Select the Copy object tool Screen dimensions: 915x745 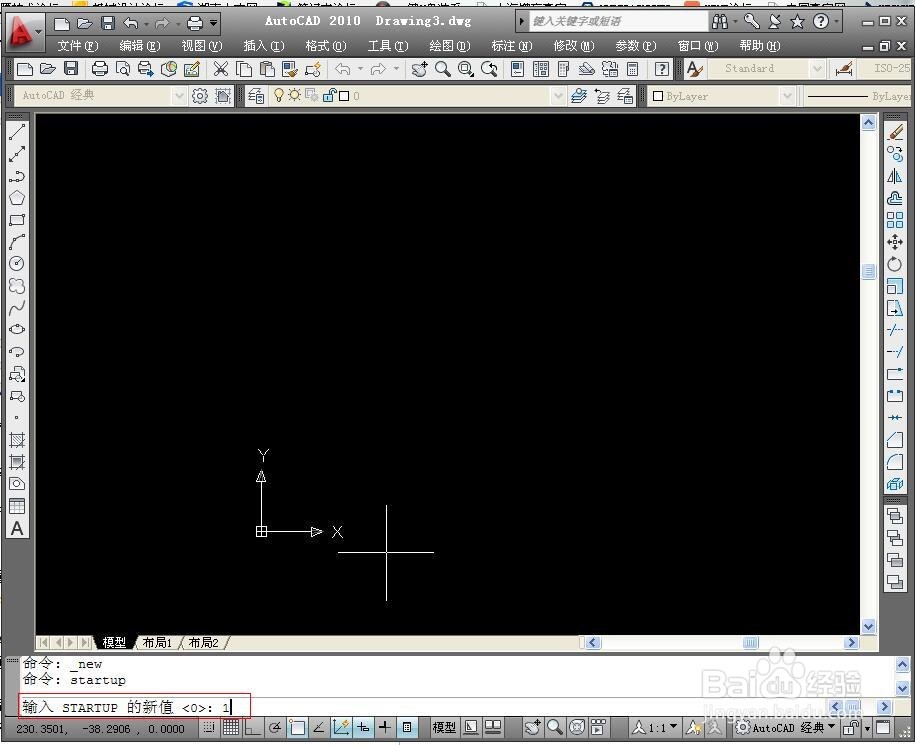tap(895, 154)
